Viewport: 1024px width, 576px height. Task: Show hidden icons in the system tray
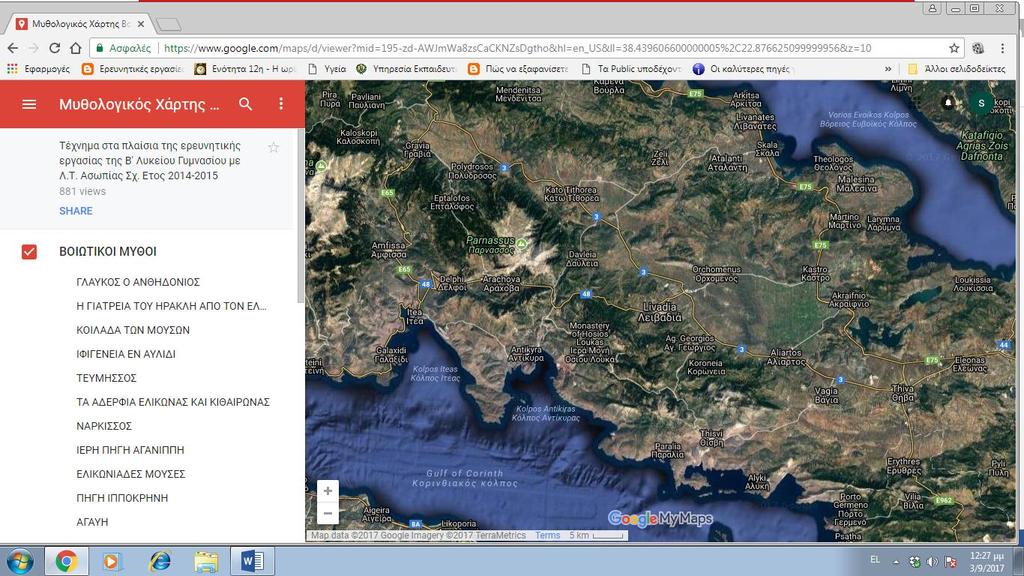click(895, 562)
